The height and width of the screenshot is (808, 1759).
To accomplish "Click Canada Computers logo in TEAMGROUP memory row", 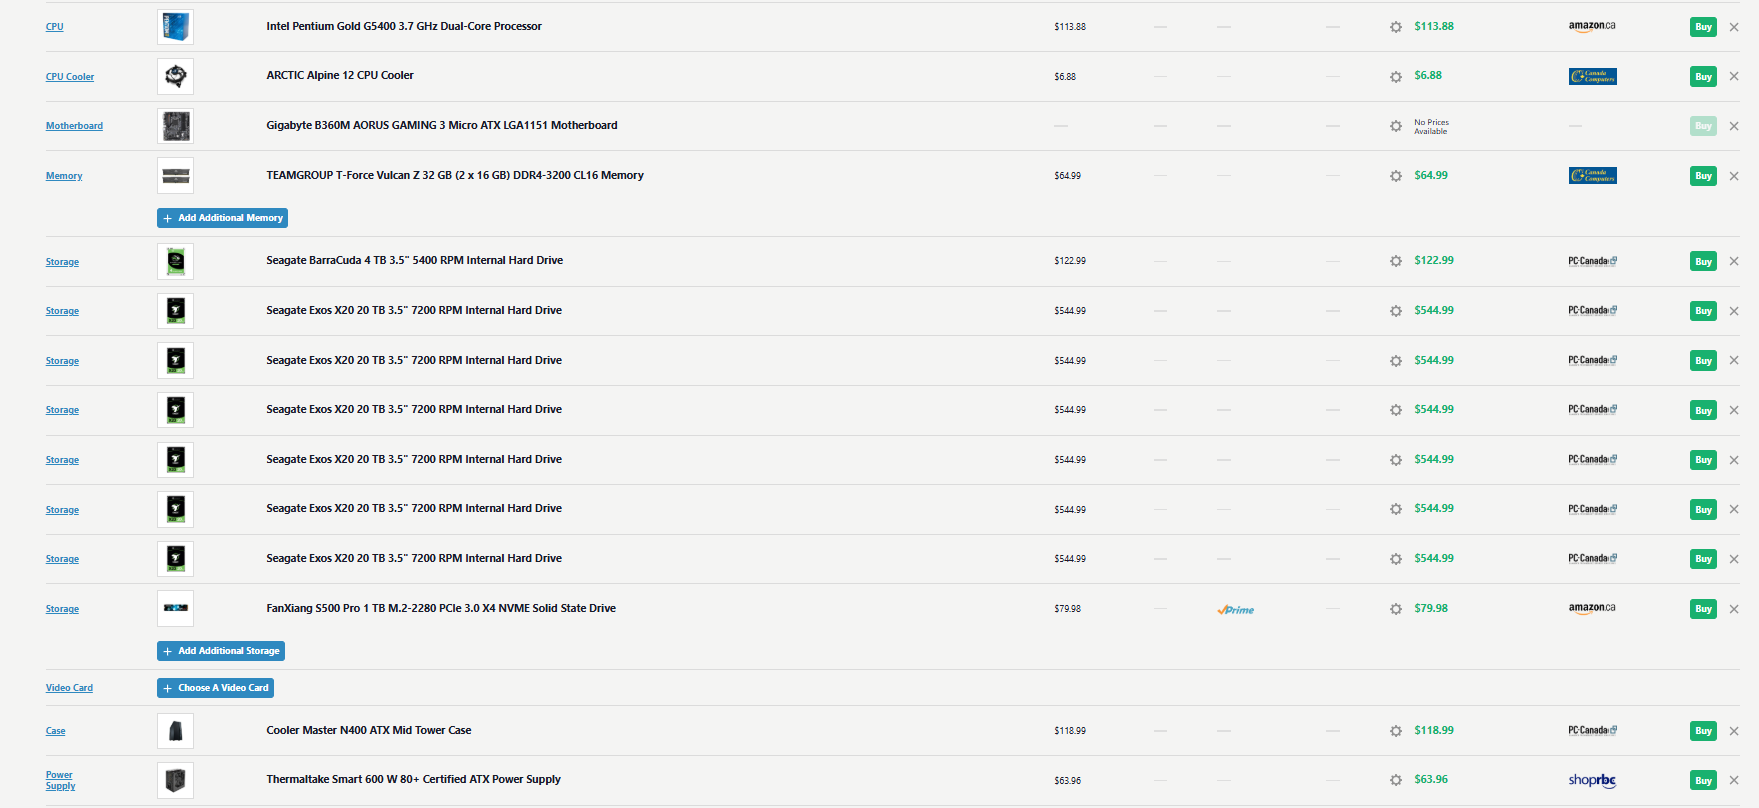I will point(1593,176).
